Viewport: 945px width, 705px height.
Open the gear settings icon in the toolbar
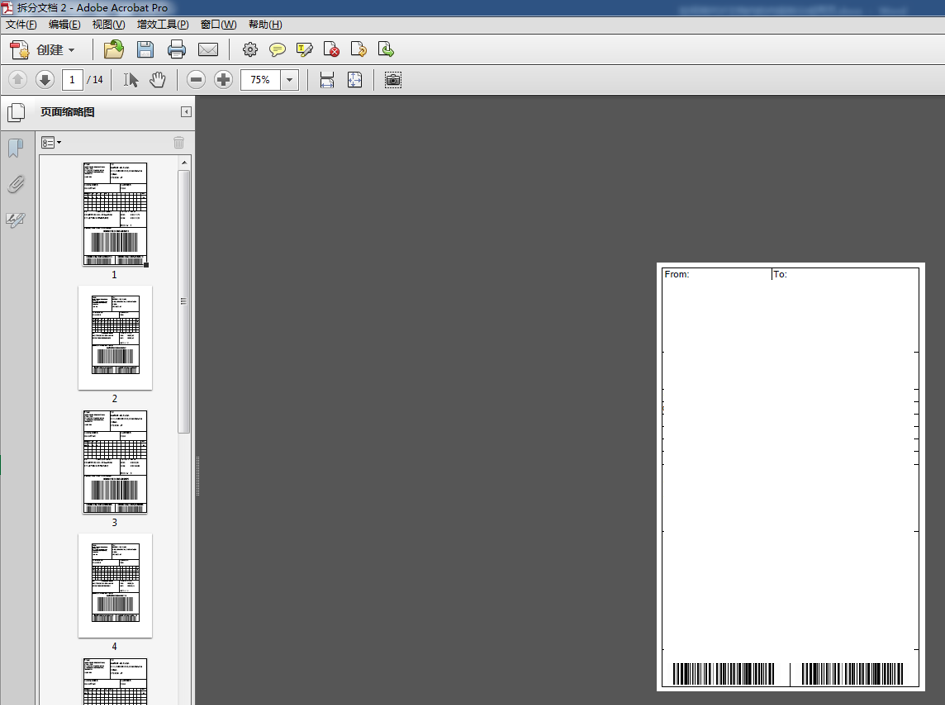[250, 49]
